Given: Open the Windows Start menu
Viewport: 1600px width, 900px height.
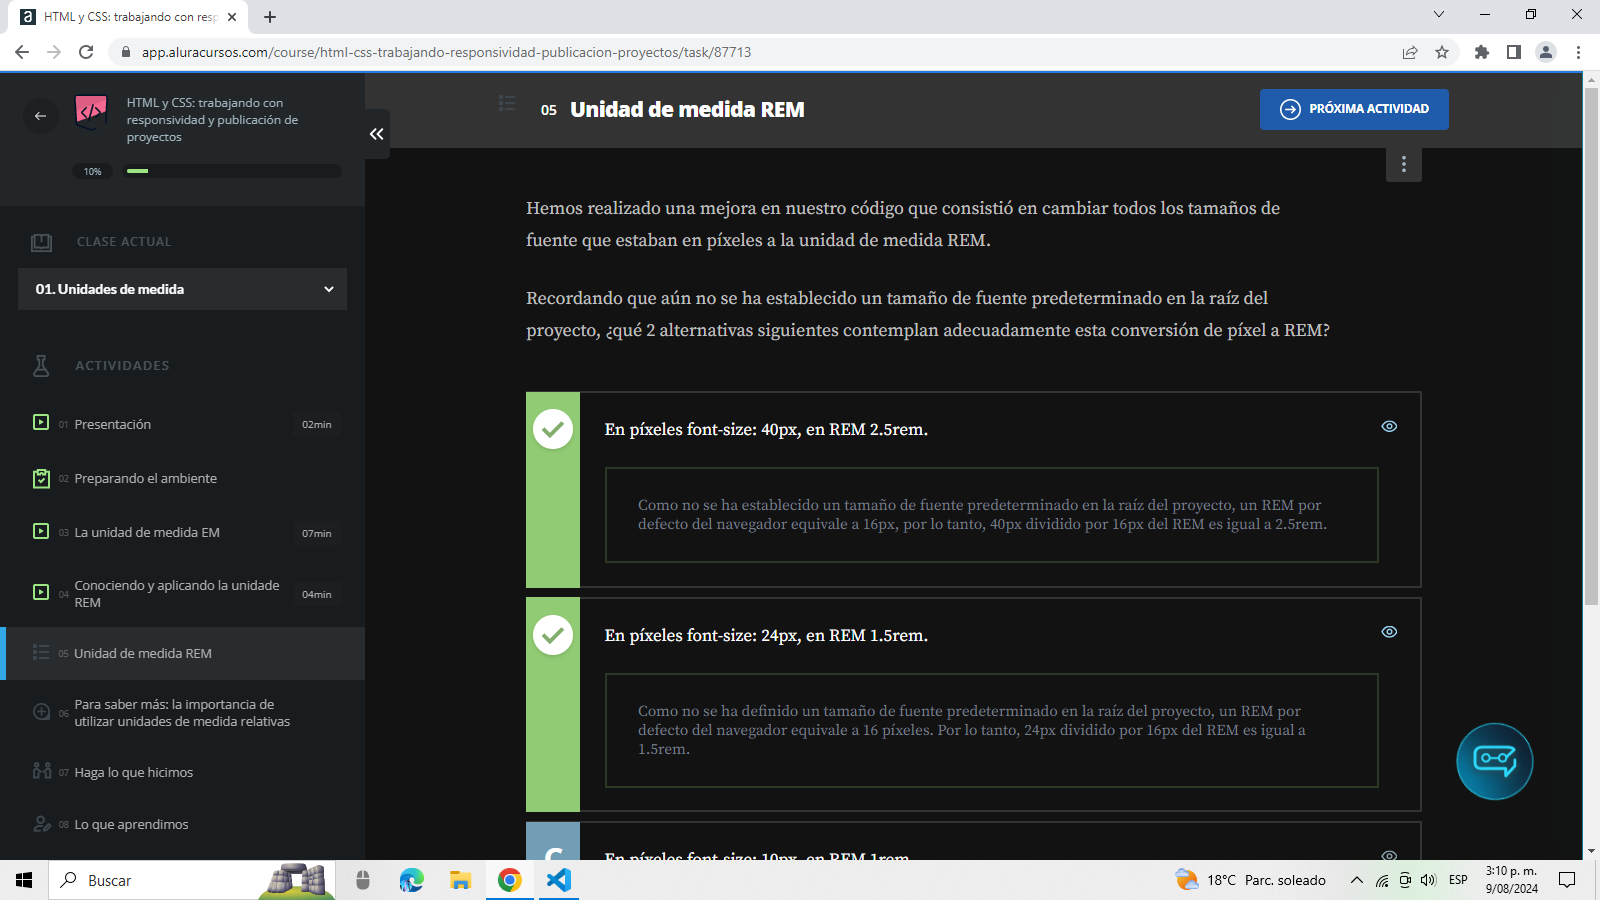Looking at the screenshot, I should pos(24,880).
